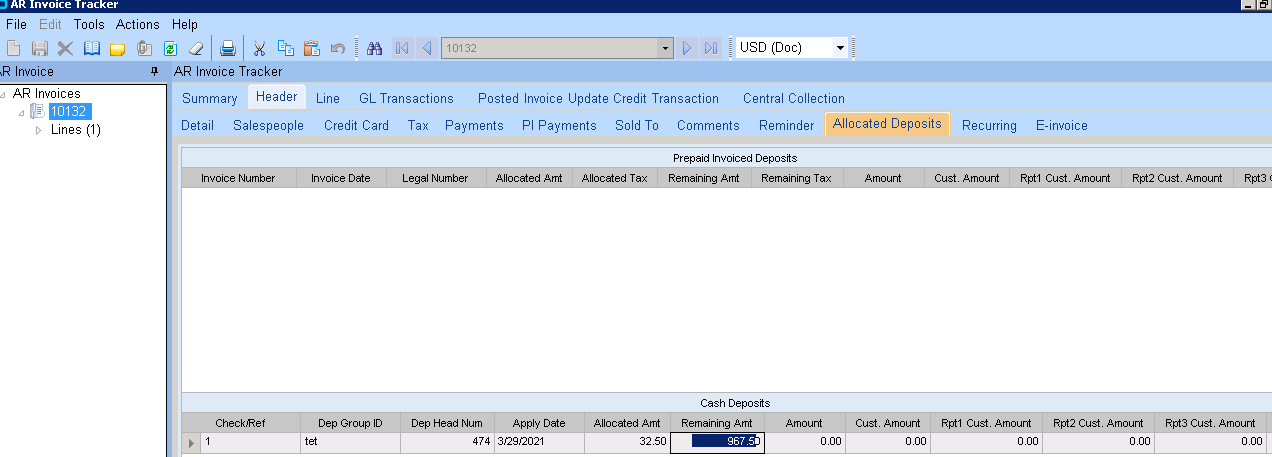1272x457 pixels.
Task: Click the Copy toolbar icon
Action: pos(285,48)
